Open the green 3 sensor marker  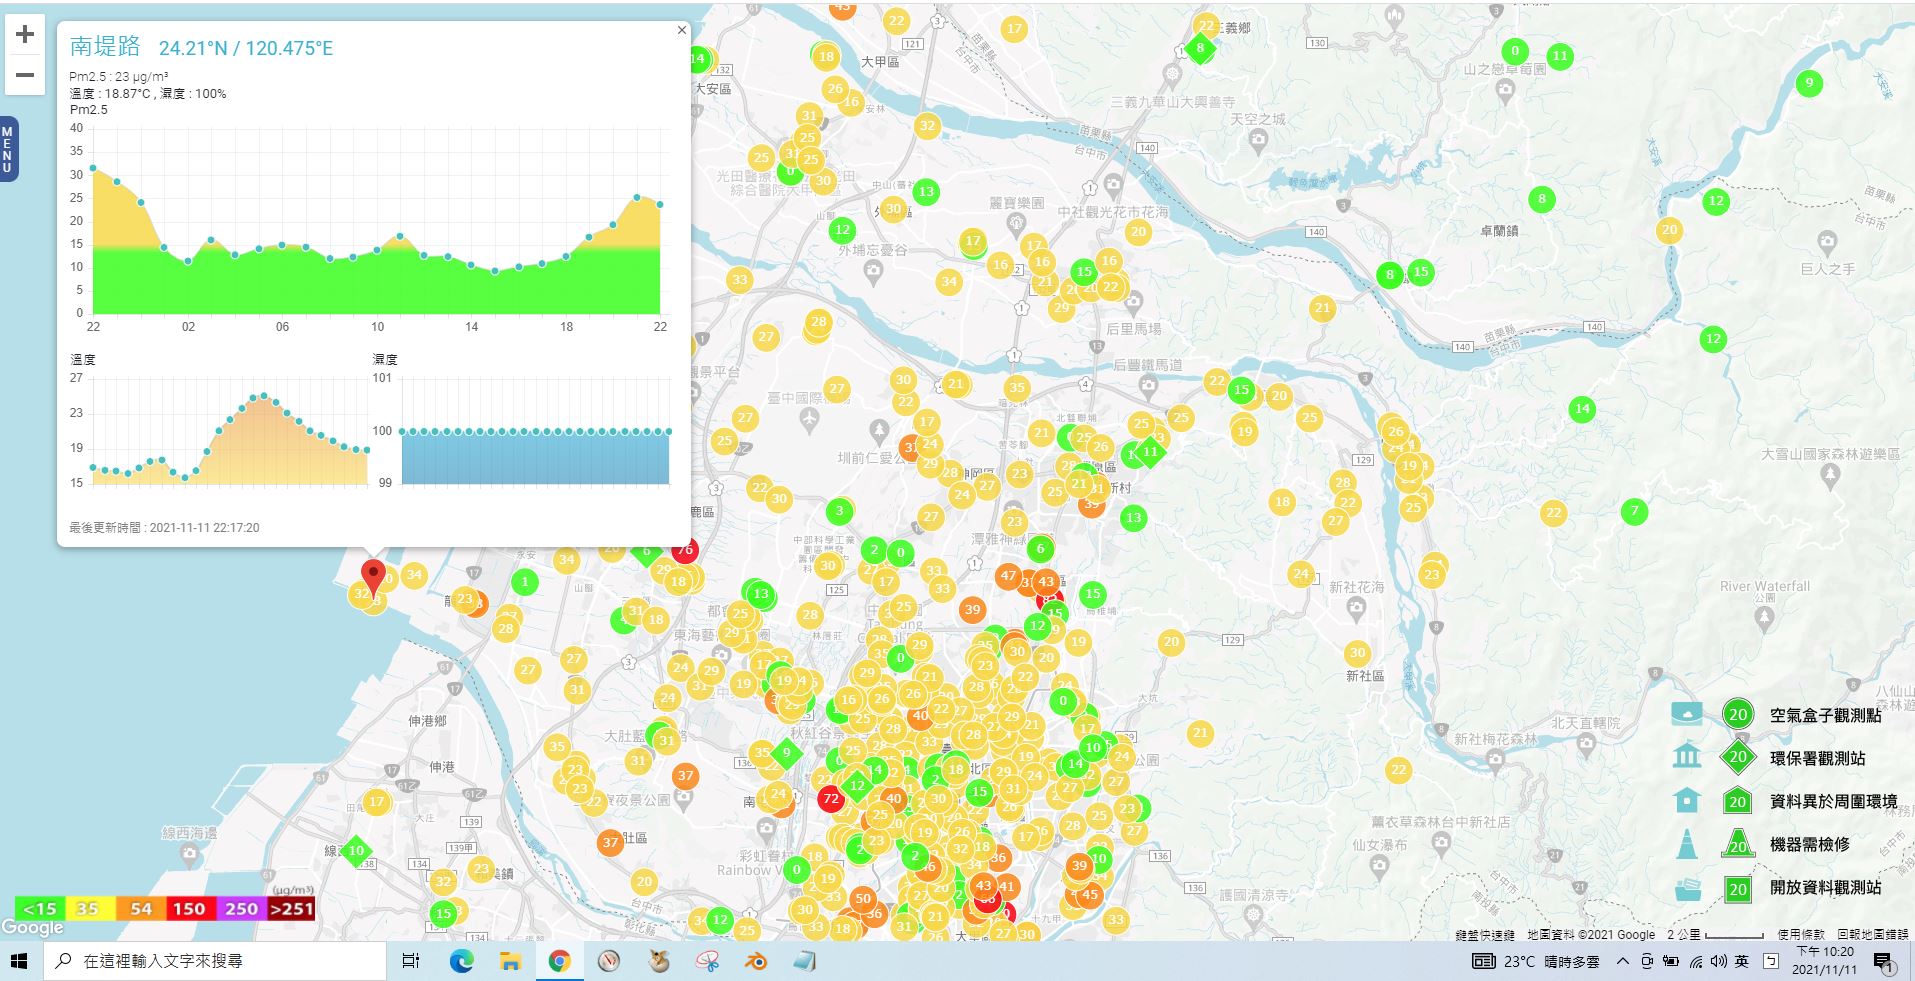840,511
